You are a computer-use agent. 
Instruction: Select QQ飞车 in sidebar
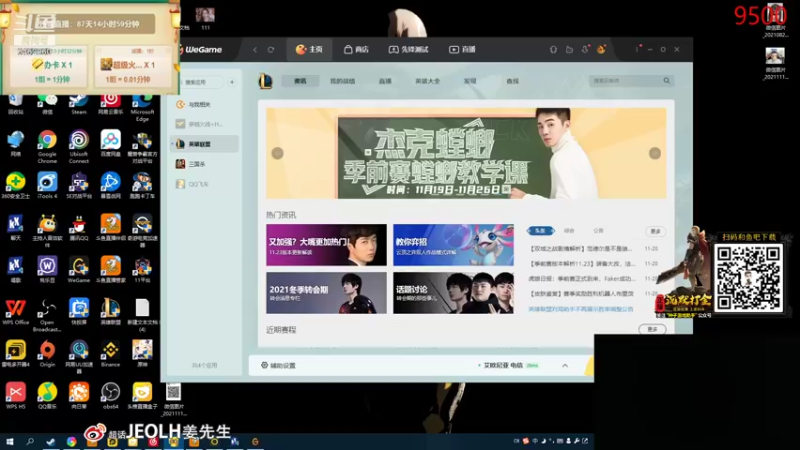(x=205, y=184)
